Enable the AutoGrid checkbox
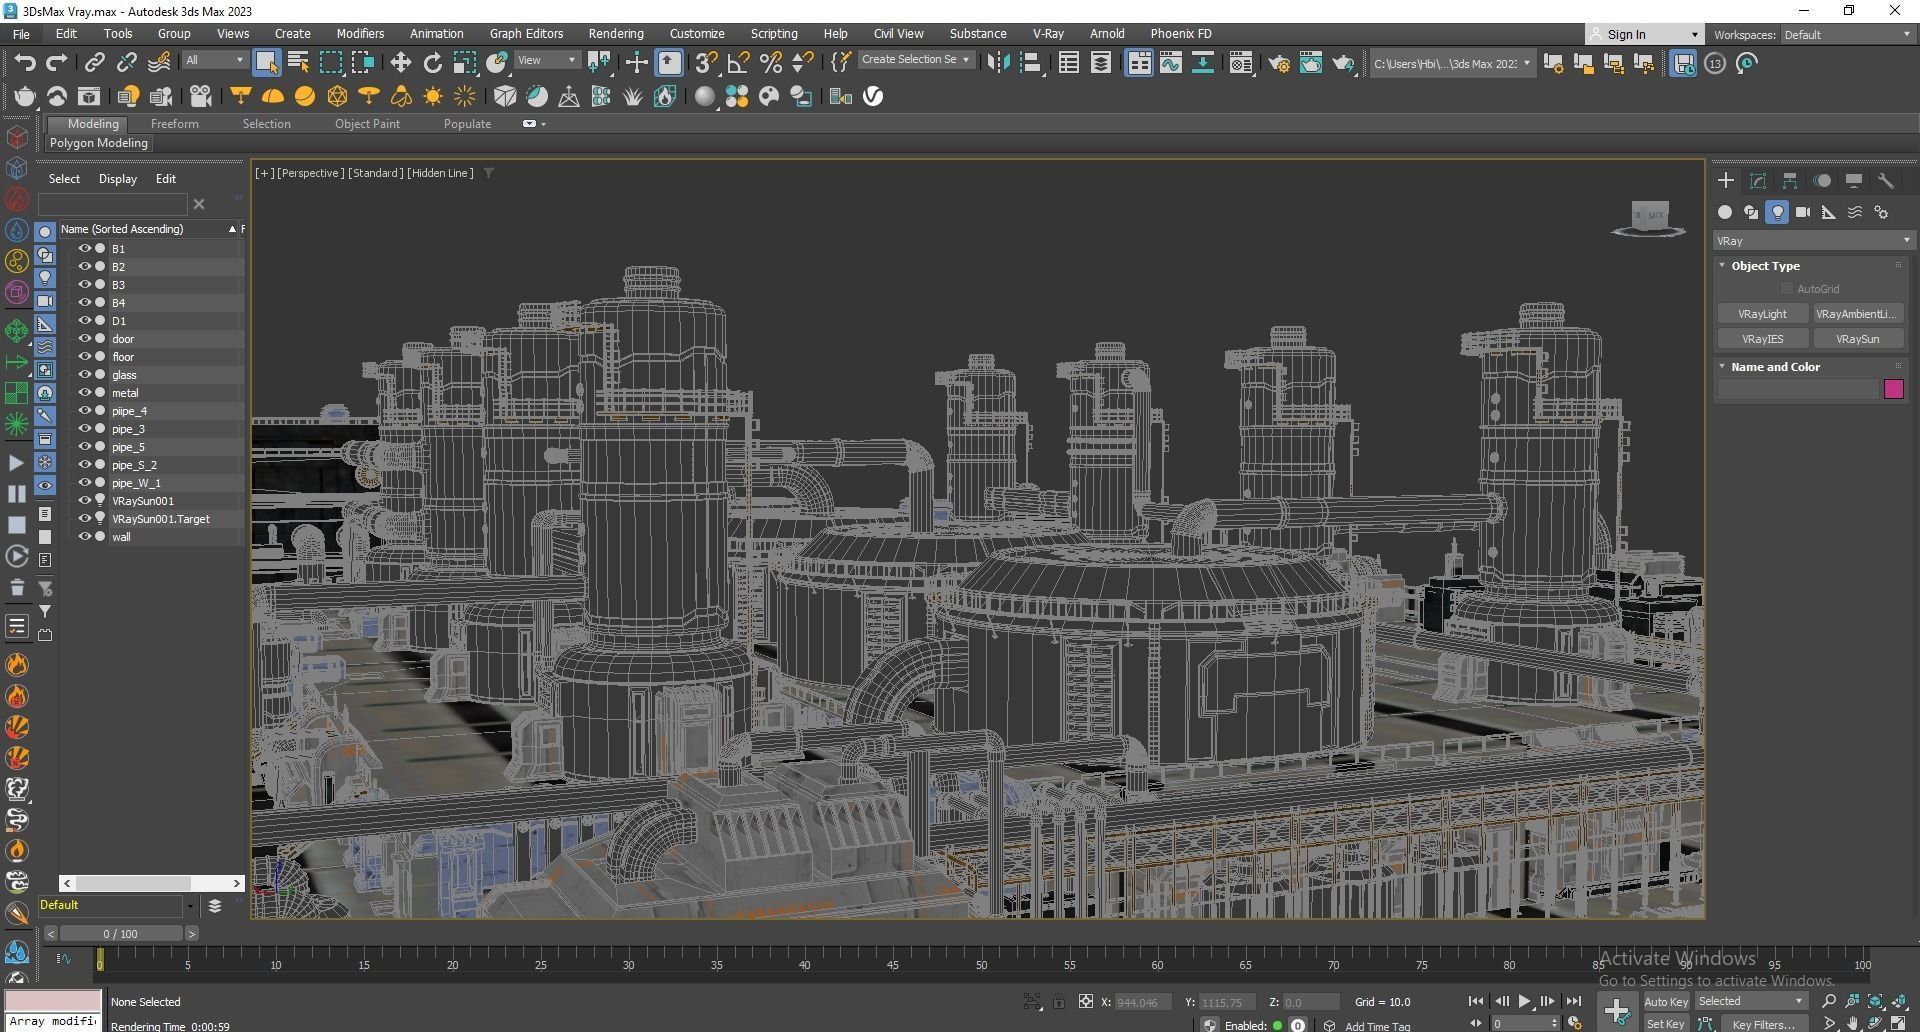This screenshot has width=1920, height=1032. (x=1787, y=289)
